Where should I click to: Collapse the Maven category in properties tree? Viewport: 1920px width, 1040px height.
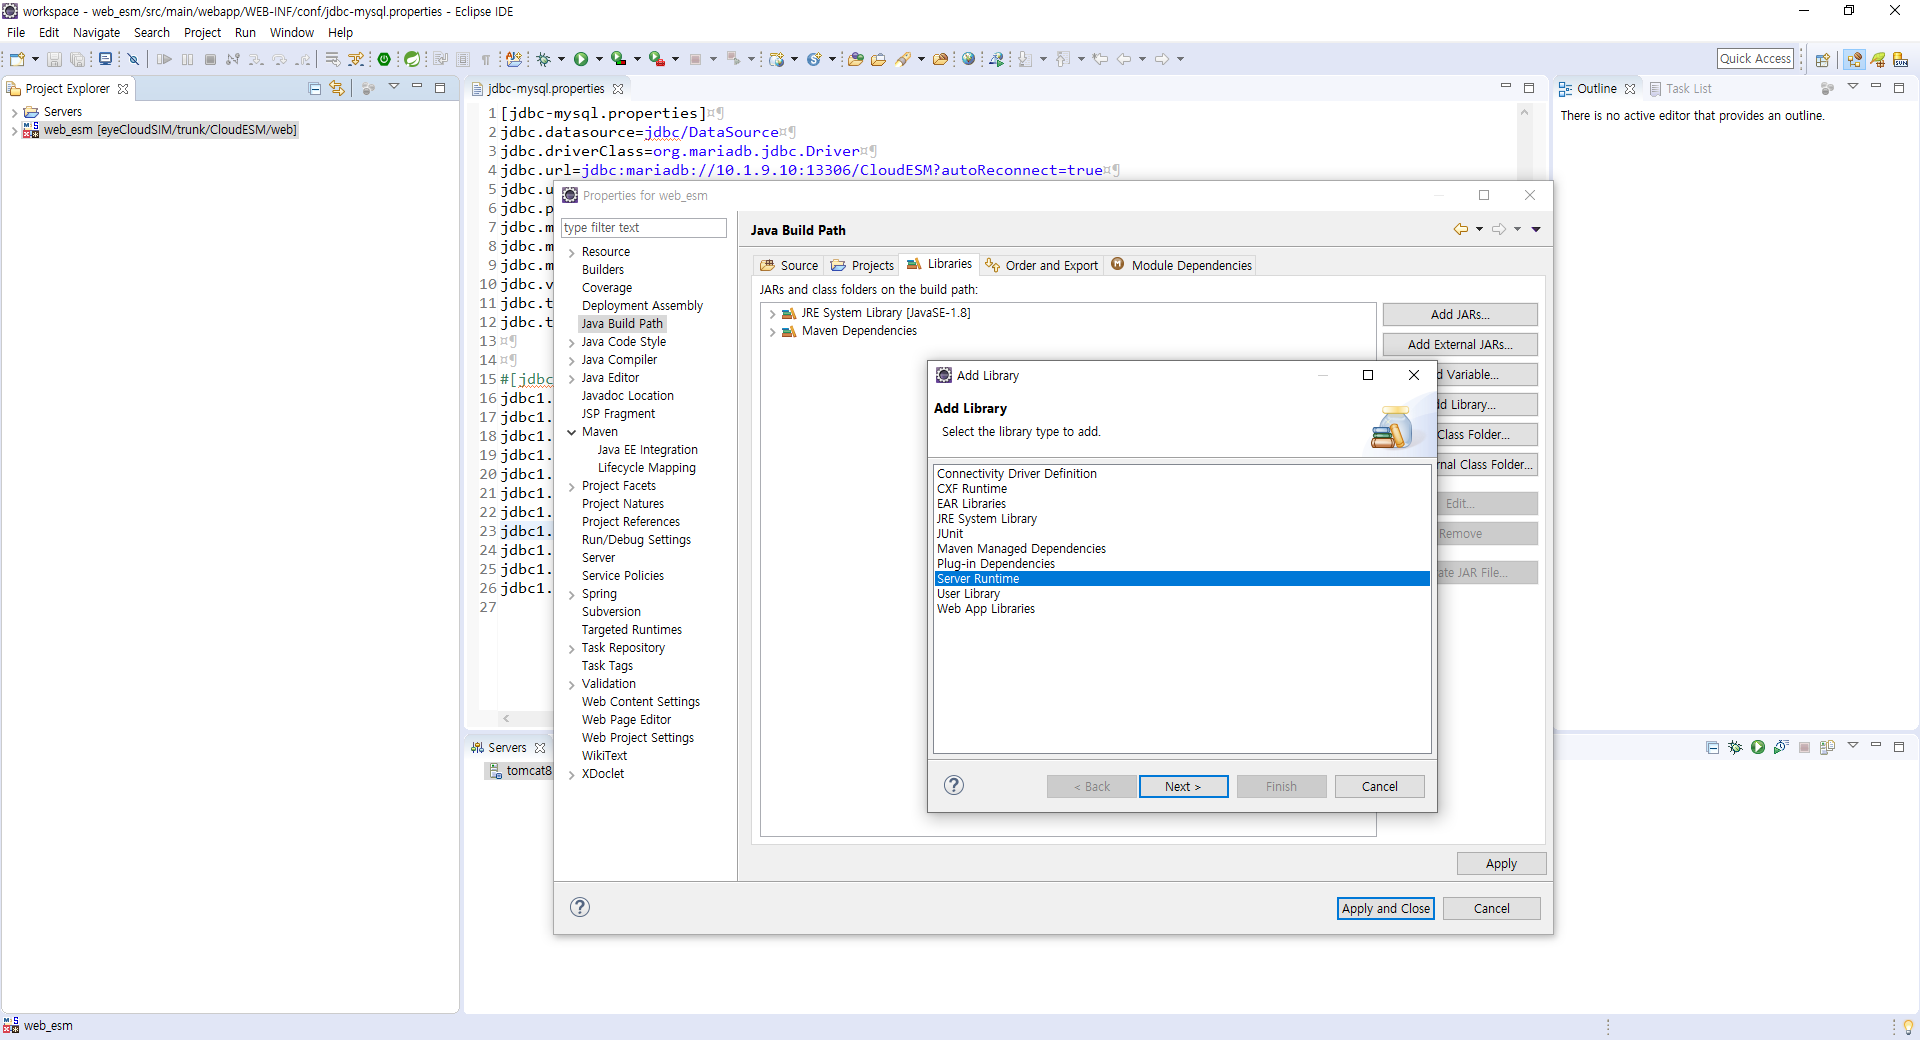pos(572,433)
